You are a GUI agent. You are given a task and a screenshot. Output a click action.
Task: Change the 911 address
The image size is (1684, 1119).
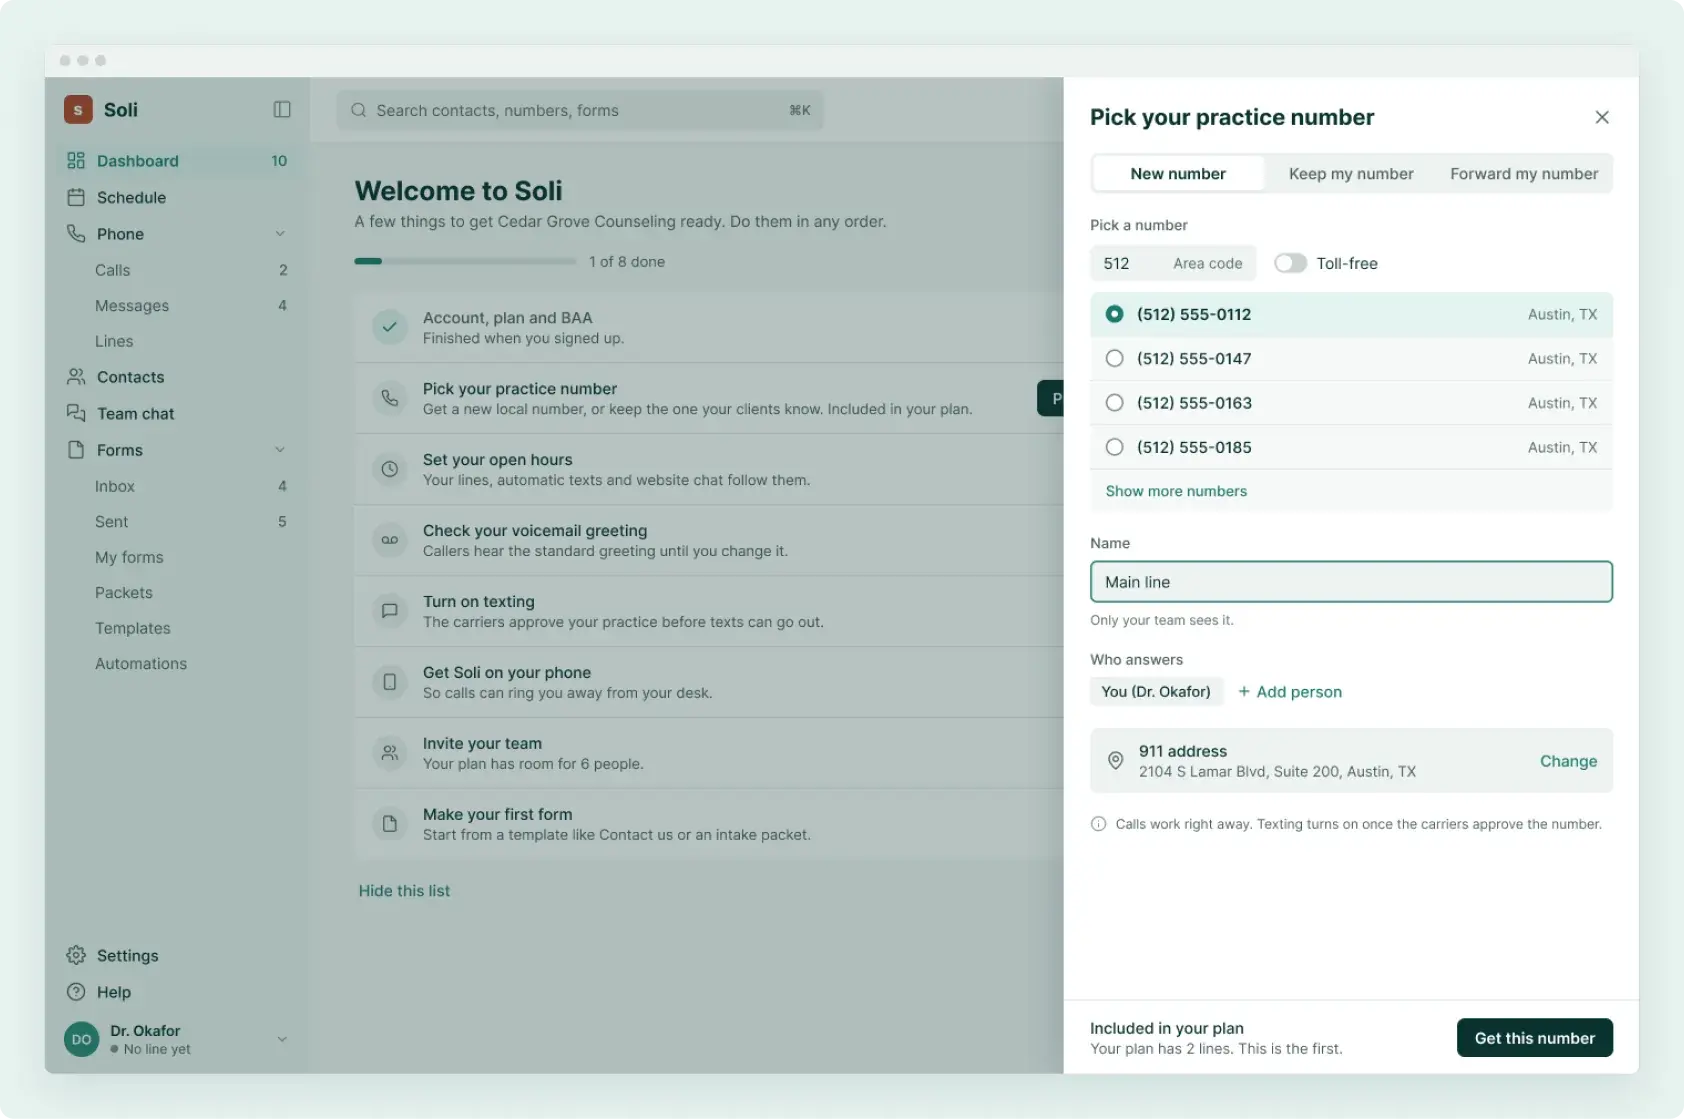[1568, 761]
